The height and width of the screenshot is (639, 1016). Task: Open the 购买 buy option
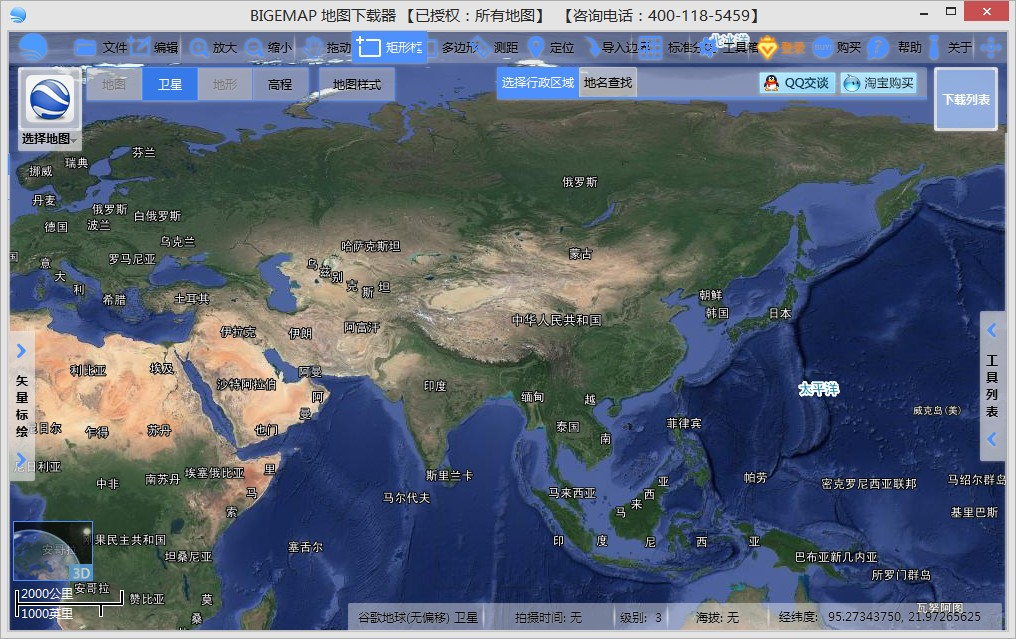coord(837,47)
